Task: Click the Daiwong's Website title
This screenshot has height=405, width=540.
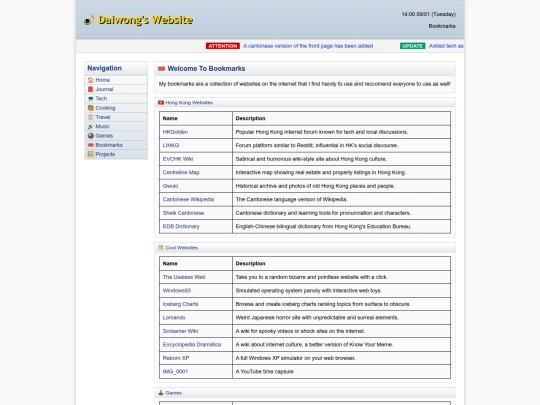Action: pyautogui.click(x=145, y=20)
